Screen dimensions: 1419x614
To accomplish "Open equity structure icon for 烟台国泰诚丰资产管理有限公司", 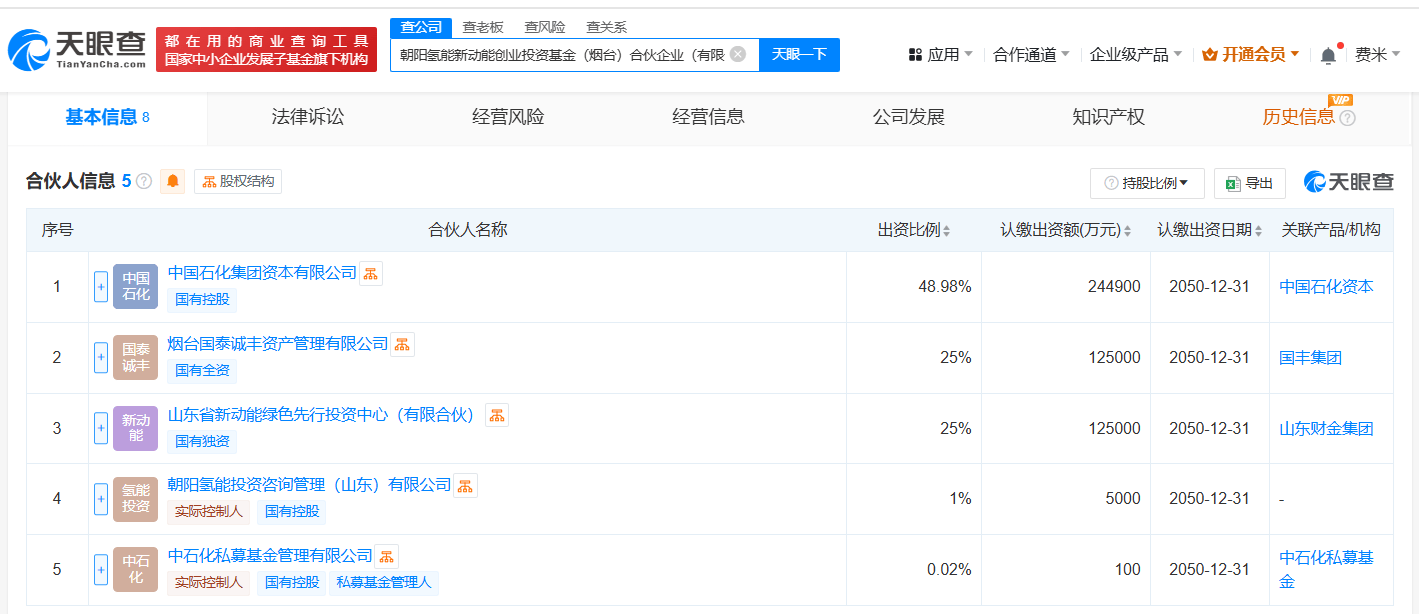I will click(x=403, y=344).
